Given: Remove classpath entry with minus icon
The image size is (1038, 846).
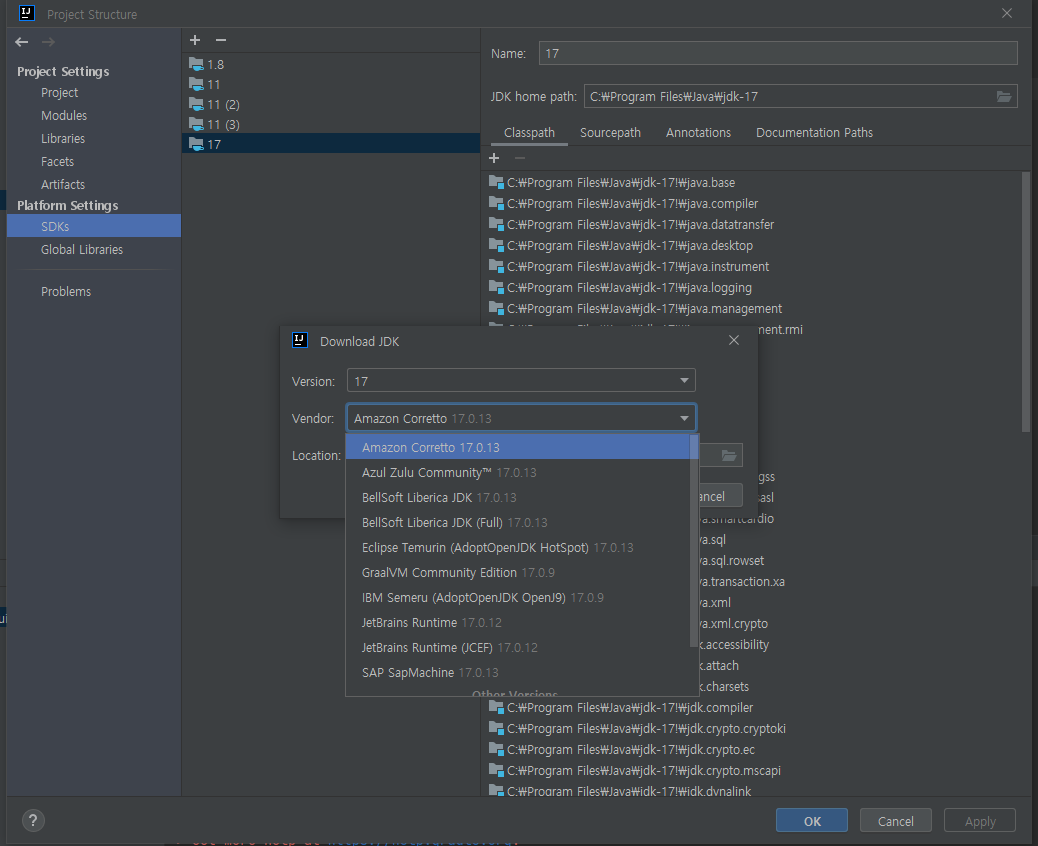Looking at the screenshot, I should coord(520,158).
